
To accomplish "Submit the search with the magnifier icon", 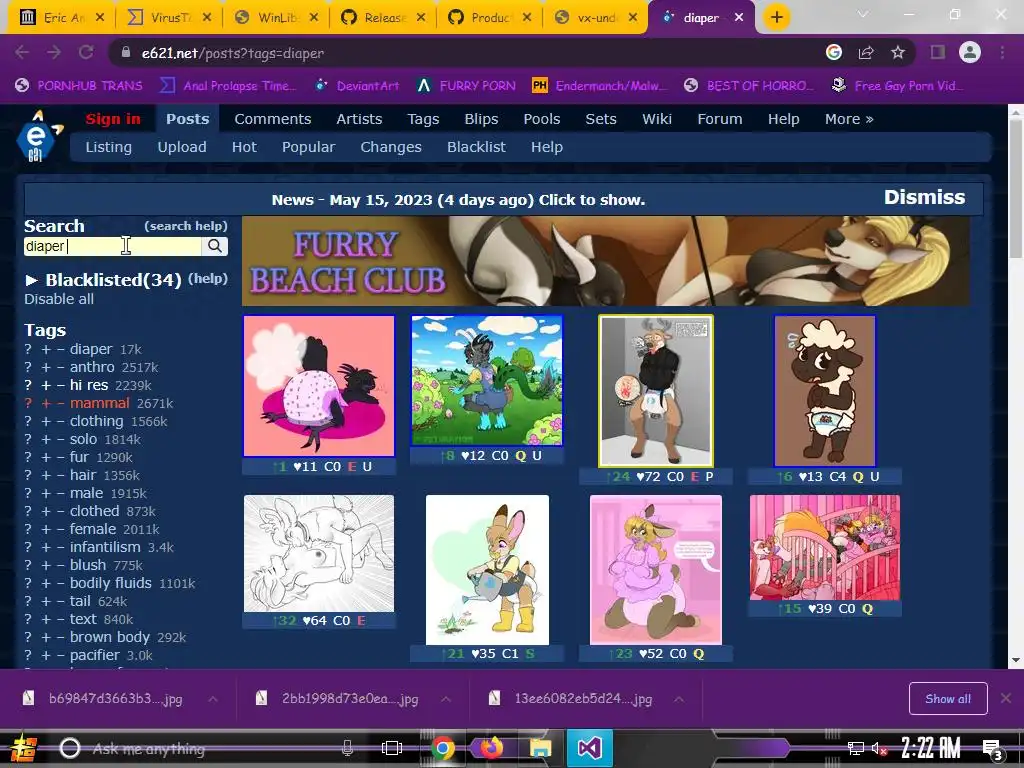I will (x=215, y=246).
